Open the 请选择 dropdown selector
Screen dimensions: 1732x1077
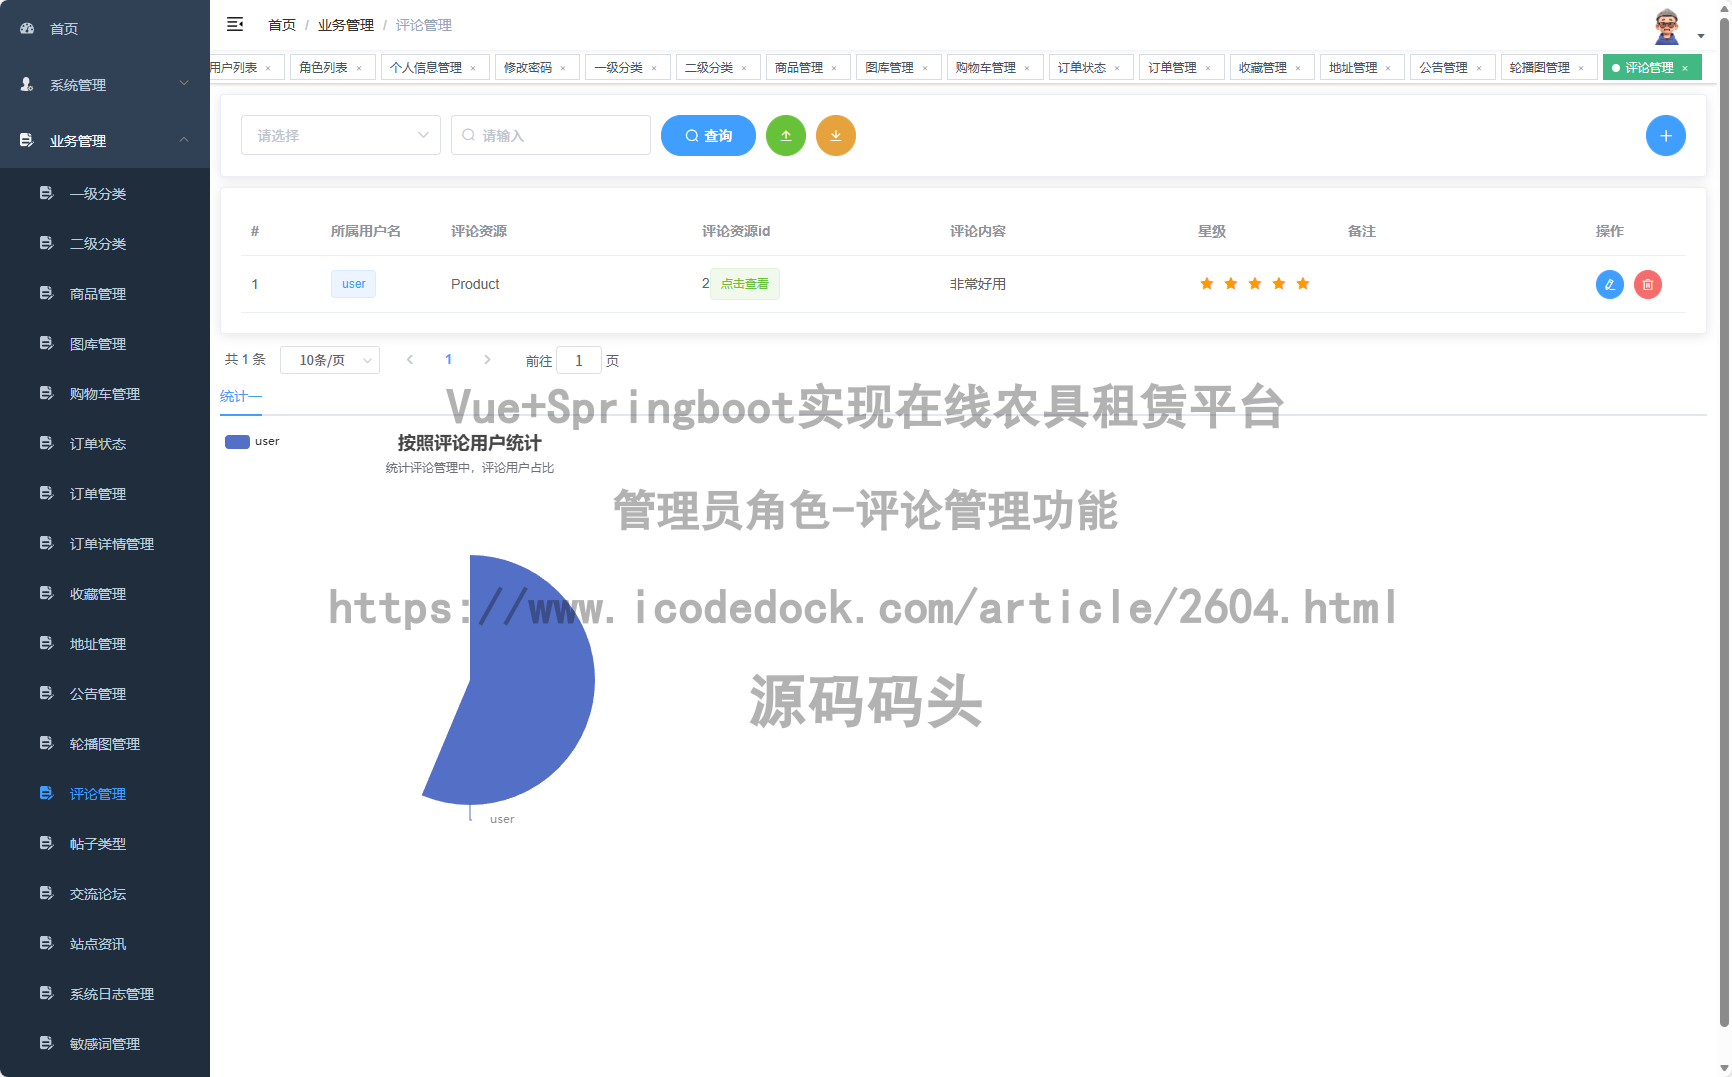340,135
